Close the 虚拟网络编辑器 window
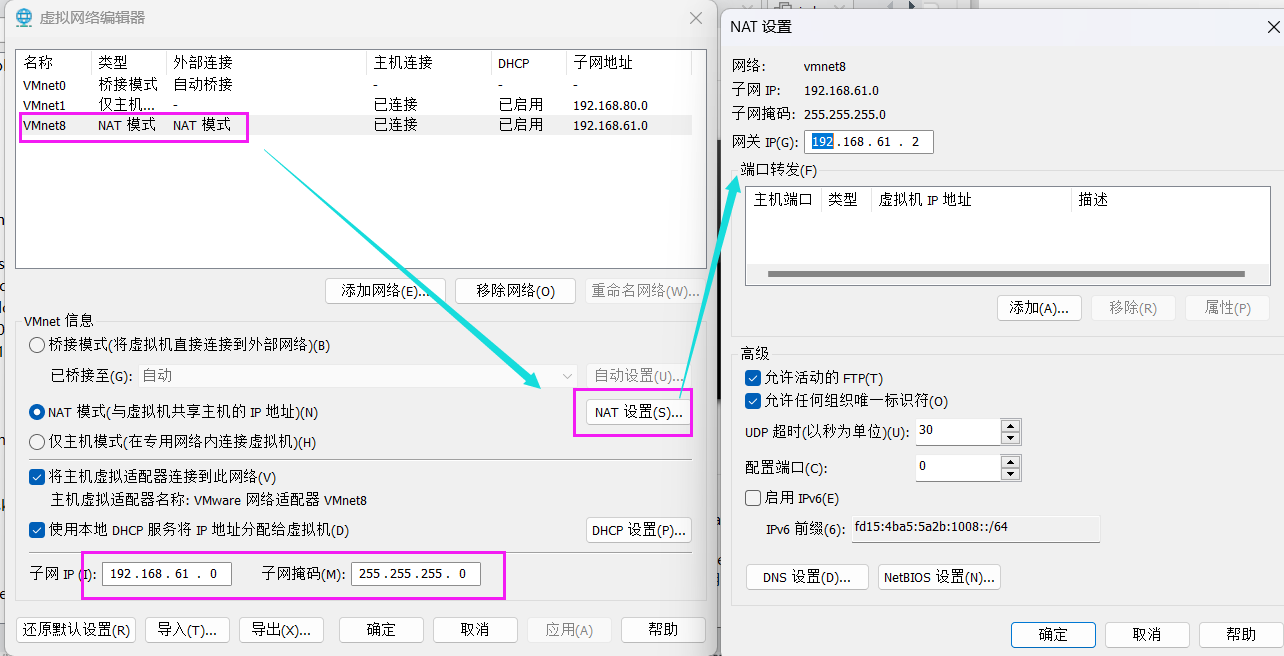Image resolution: width=1284 pixels, height=656 pixels. pyautogui.click(x=696, y=18)
